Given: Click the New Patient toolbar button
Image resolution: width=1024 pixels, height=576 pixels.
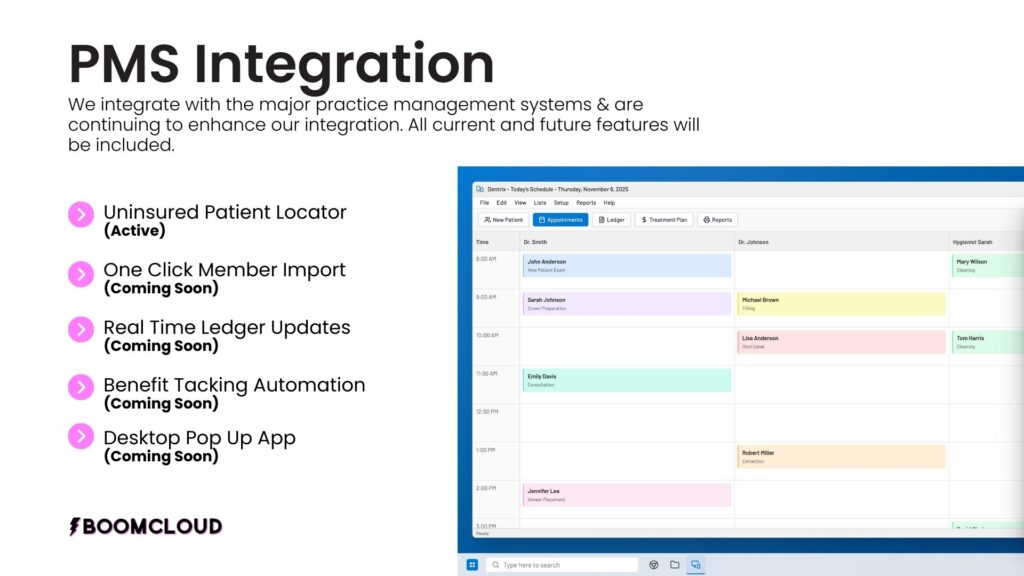Looking at the screenshot, I should tap(504, 220).
